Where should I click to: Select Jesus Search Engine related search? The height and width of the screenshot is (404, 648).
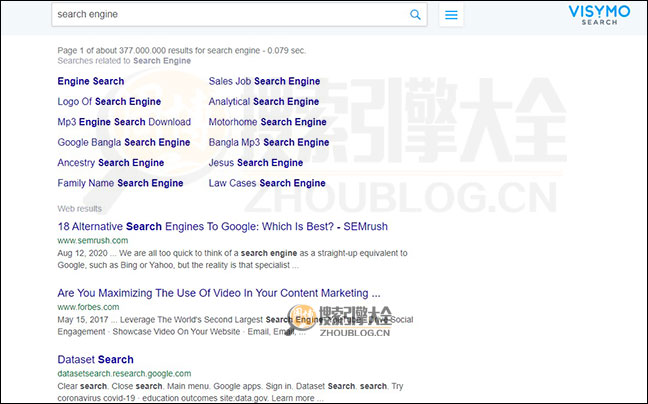click(256, 163)
